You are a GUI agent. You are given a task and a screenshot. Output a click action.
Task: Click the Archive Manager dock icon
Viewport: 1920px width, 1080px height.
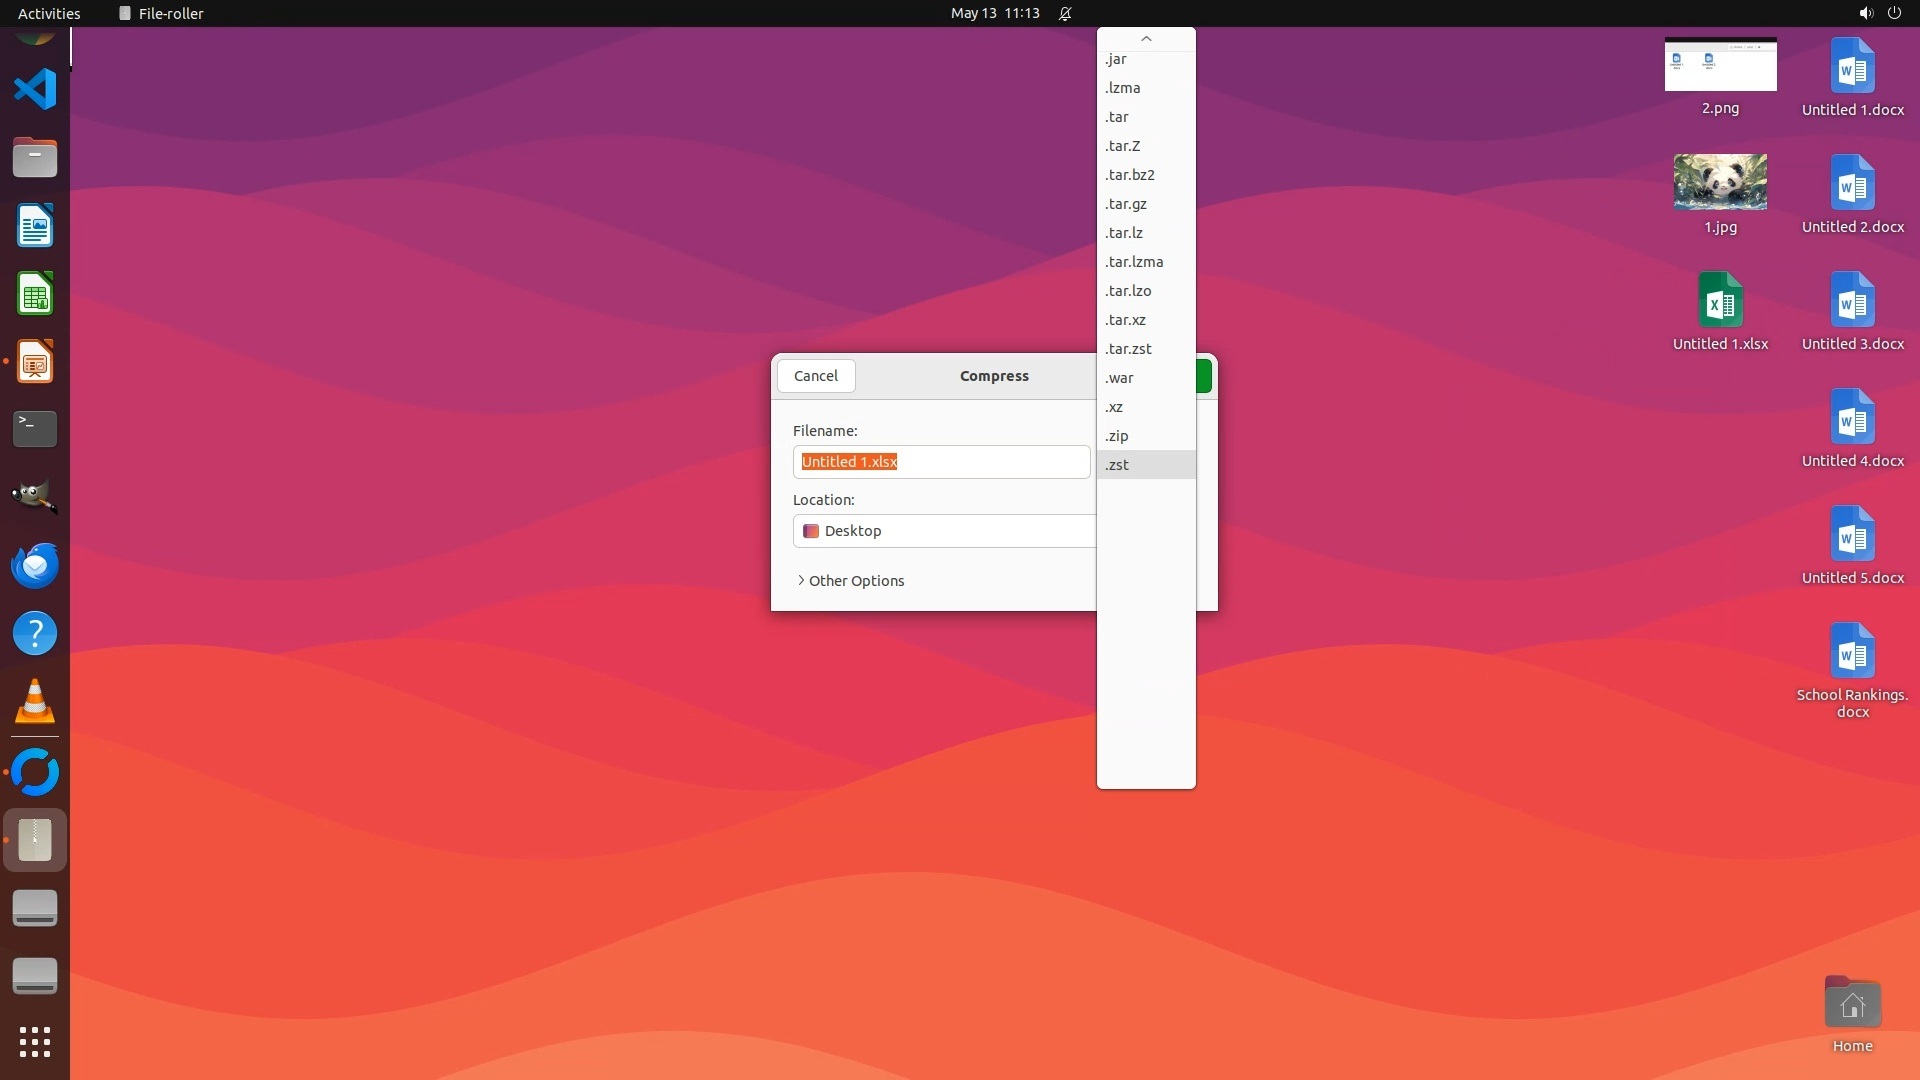[35, 840]
